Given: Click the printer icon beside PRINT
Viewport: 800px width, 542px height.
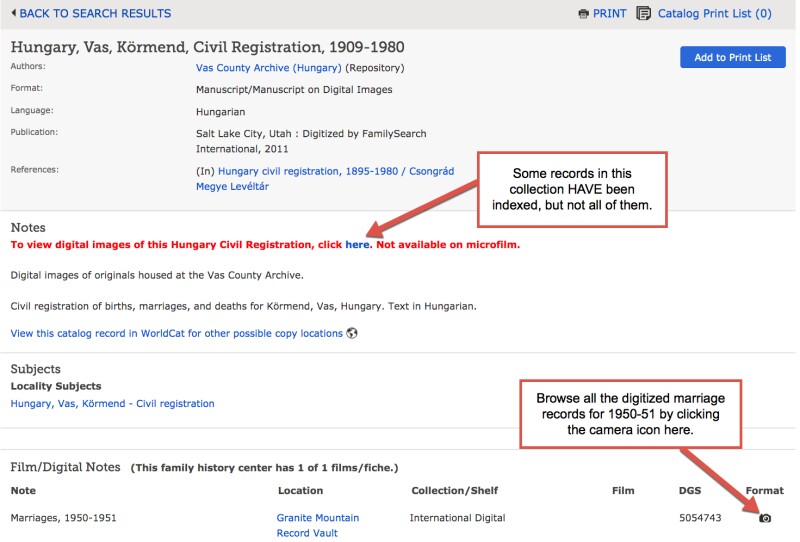Looking at the screenshot, I should click(x=583, y=14).
